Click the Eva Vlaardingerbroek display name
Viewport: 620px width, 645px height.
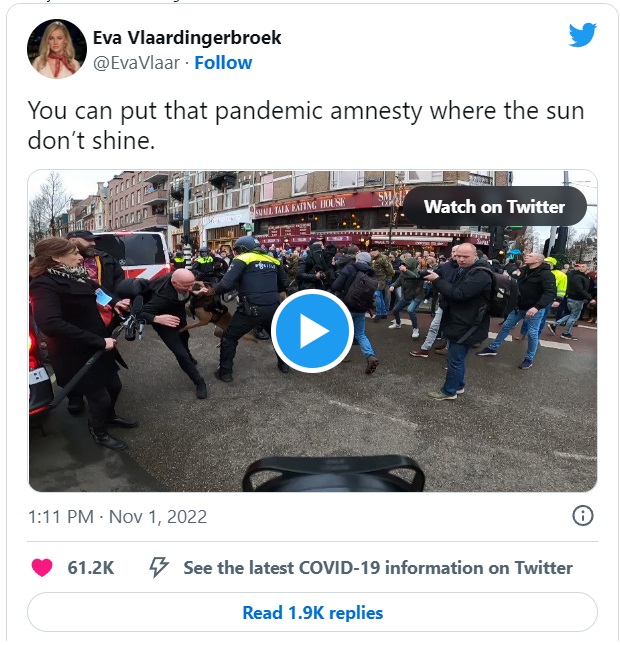pyautogui.click(x=187, y=38)
